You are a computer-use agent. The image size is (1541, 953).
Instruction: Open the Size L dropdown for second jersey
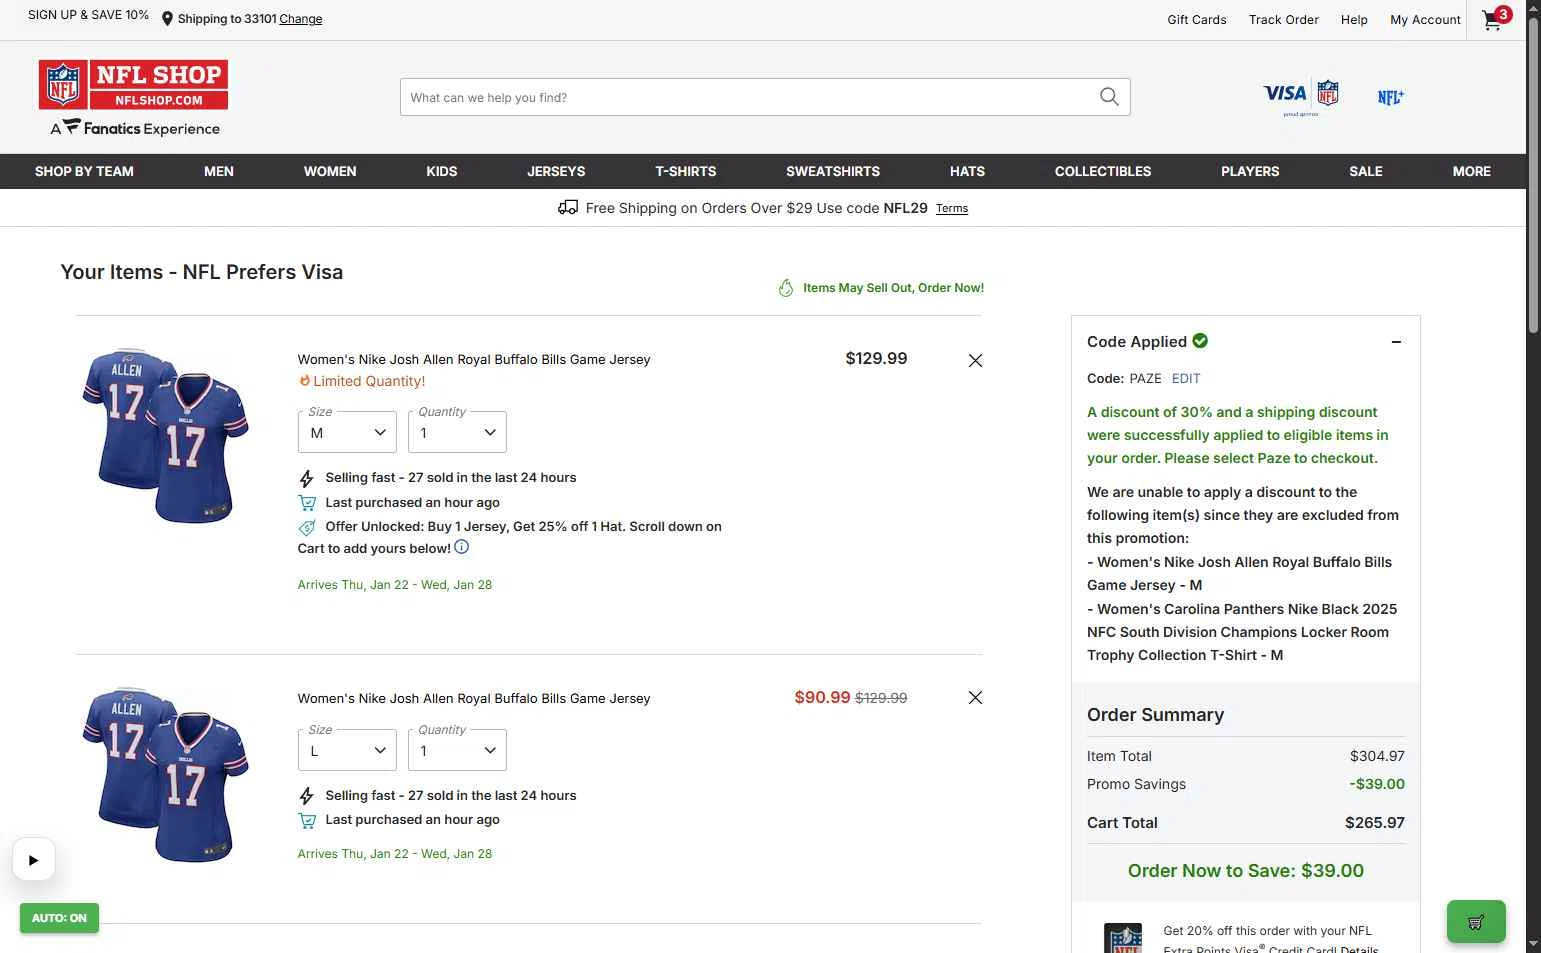pos(347,750)
